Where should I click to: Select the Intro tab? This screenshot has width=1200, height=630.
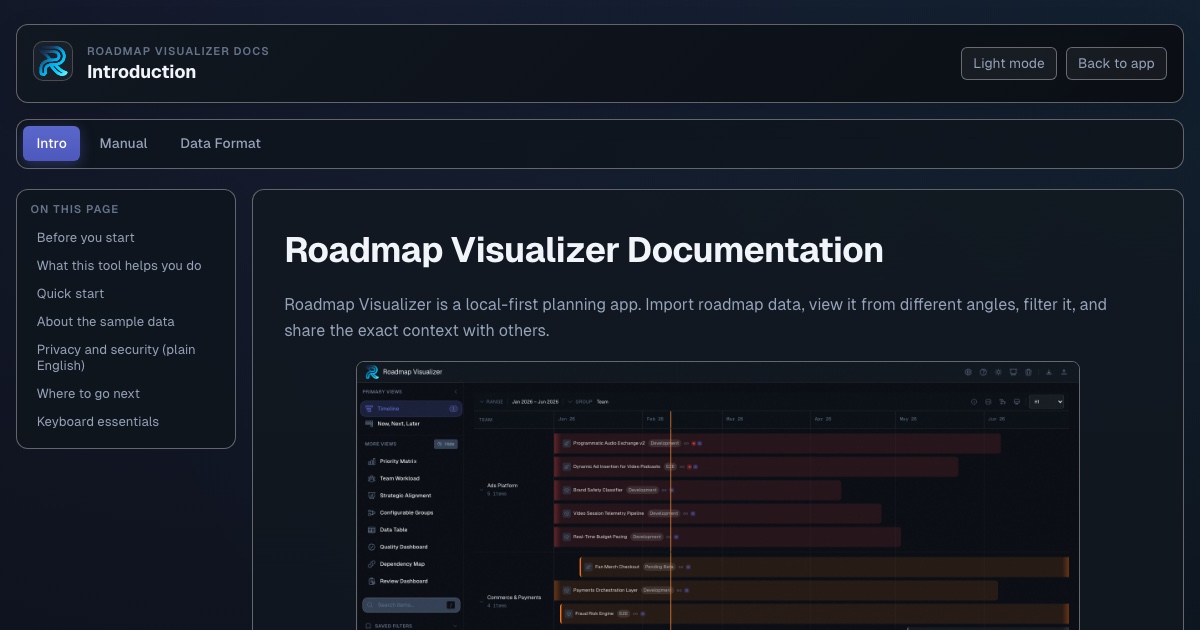pyautogui.click(x=51, y=143)
